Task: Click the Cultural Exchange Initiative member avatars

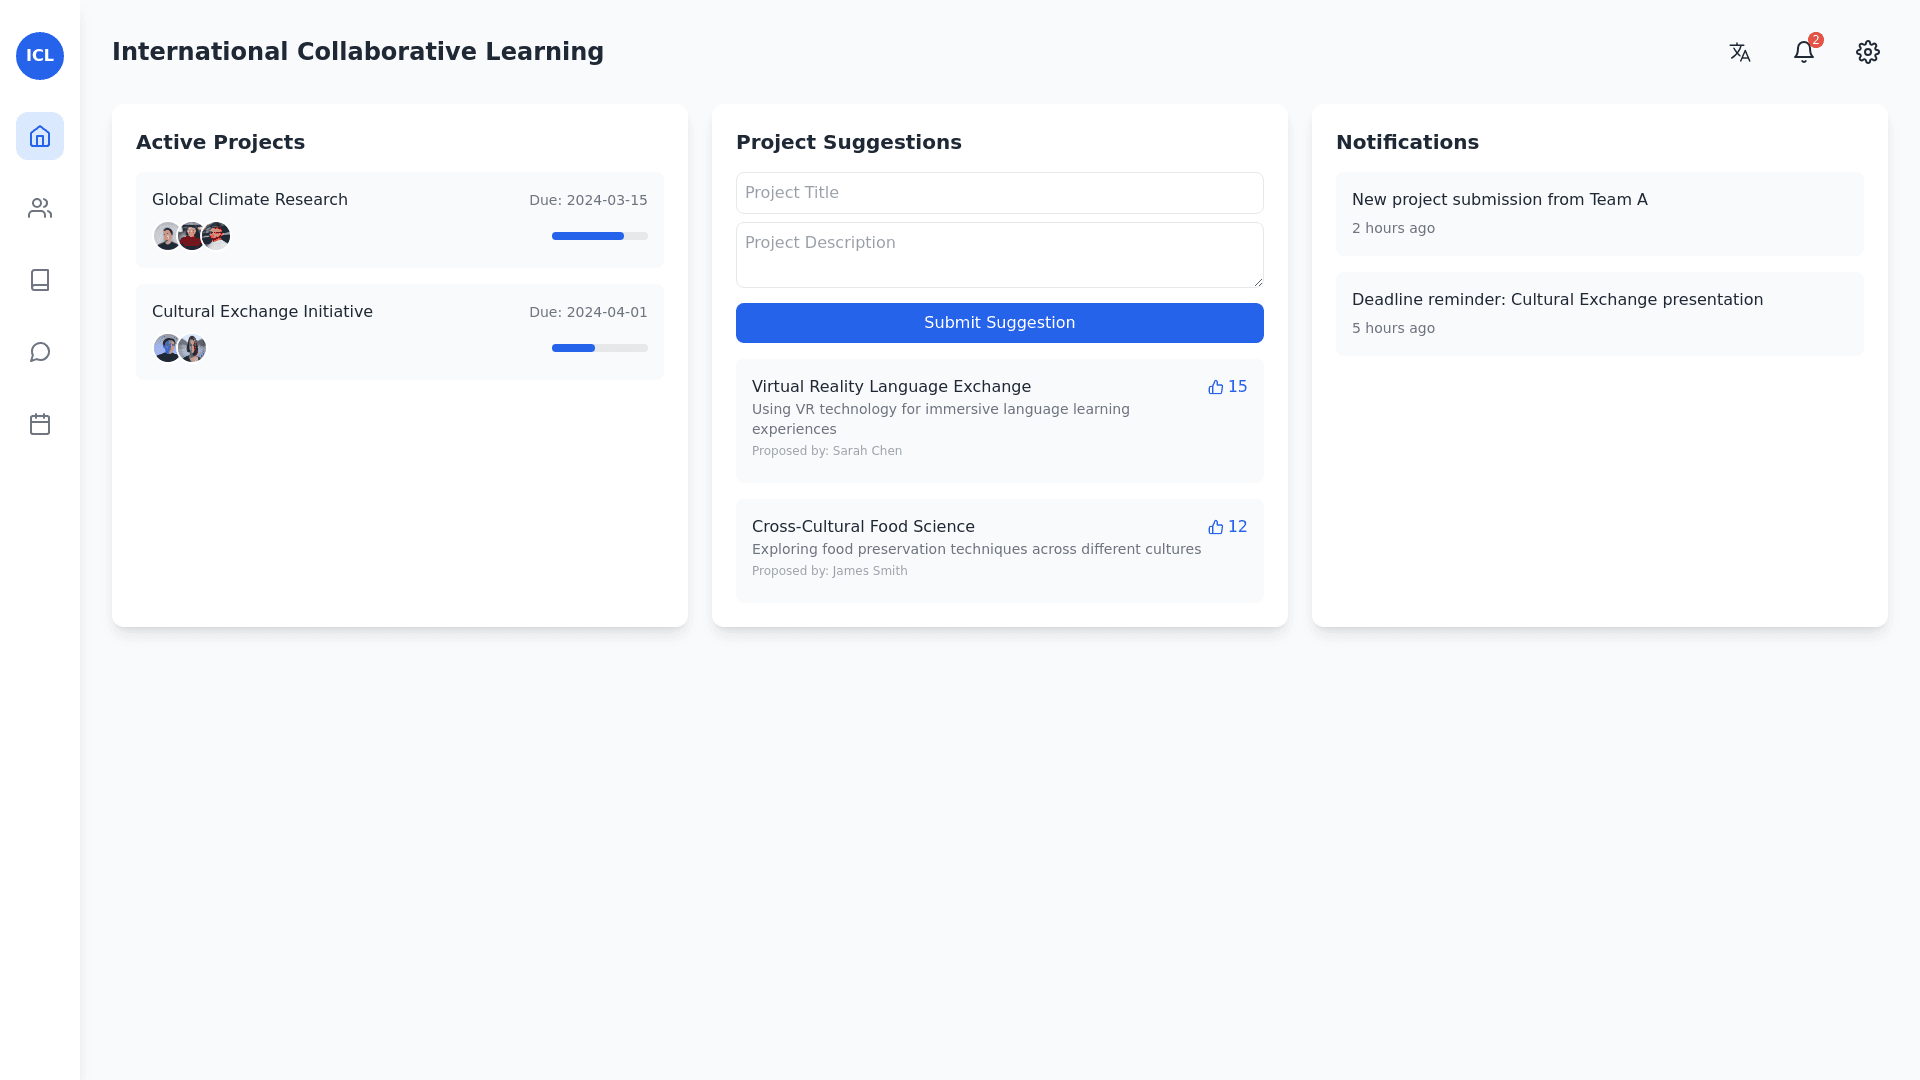Action: [180, 348]
